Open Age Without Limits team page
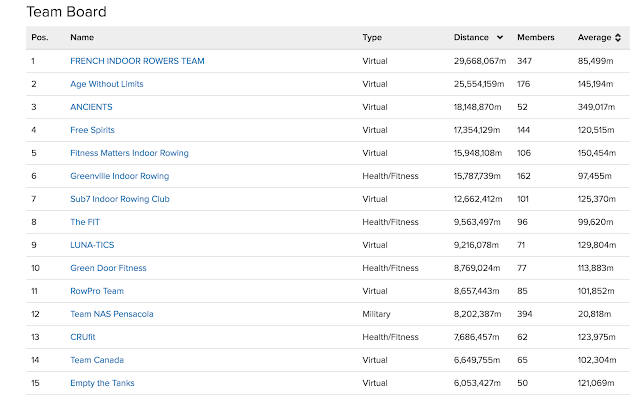 (107, 84)
